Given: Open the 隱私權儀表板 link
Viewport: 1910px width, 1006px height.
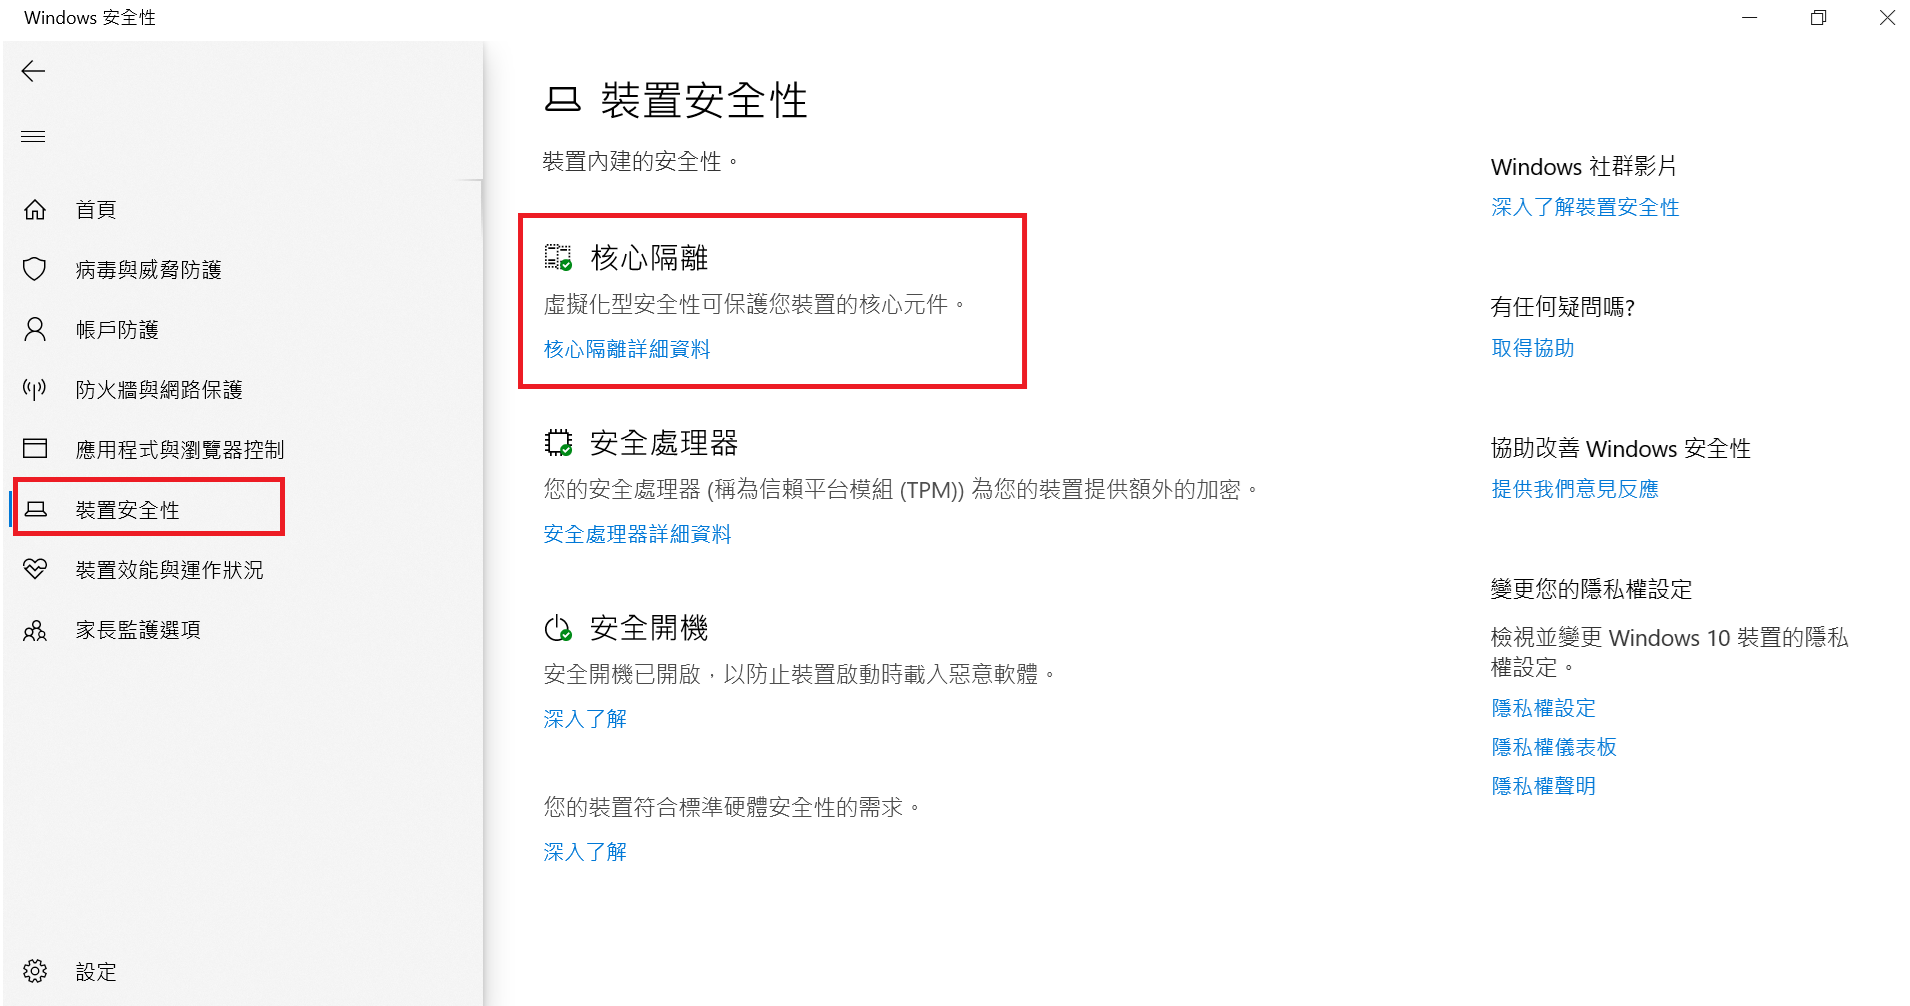Looking at the screenshot, I should (1553, 746).
